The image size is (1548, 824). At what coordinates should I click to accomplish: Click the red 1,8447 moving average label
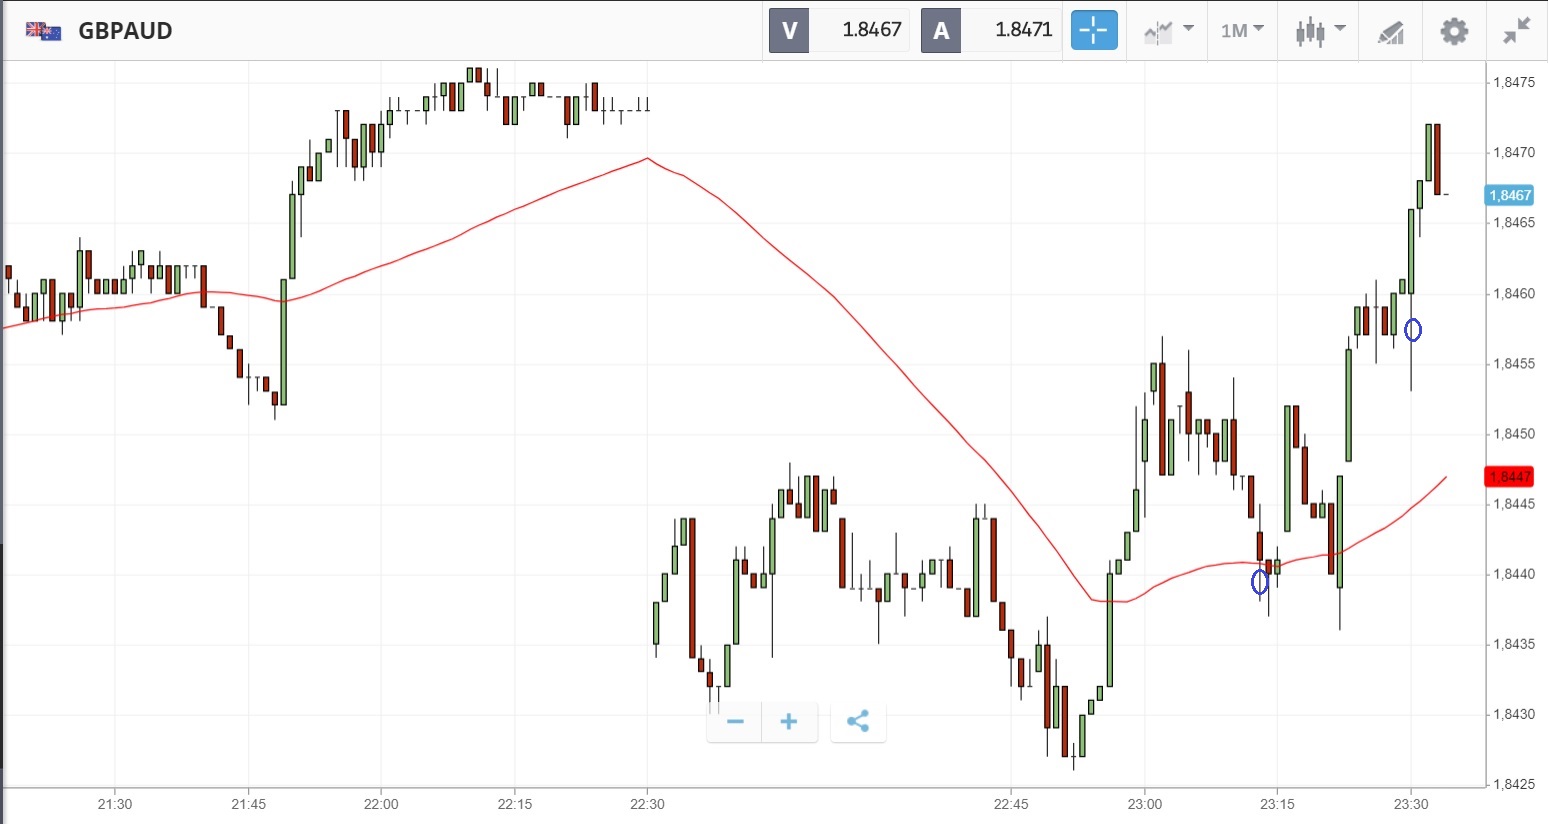(1510, 476)
